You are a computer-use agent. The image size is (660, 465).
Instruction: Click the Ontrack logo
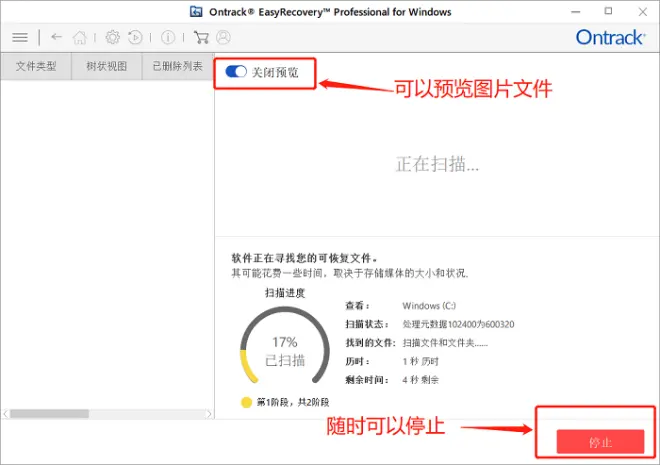[610, 37]
